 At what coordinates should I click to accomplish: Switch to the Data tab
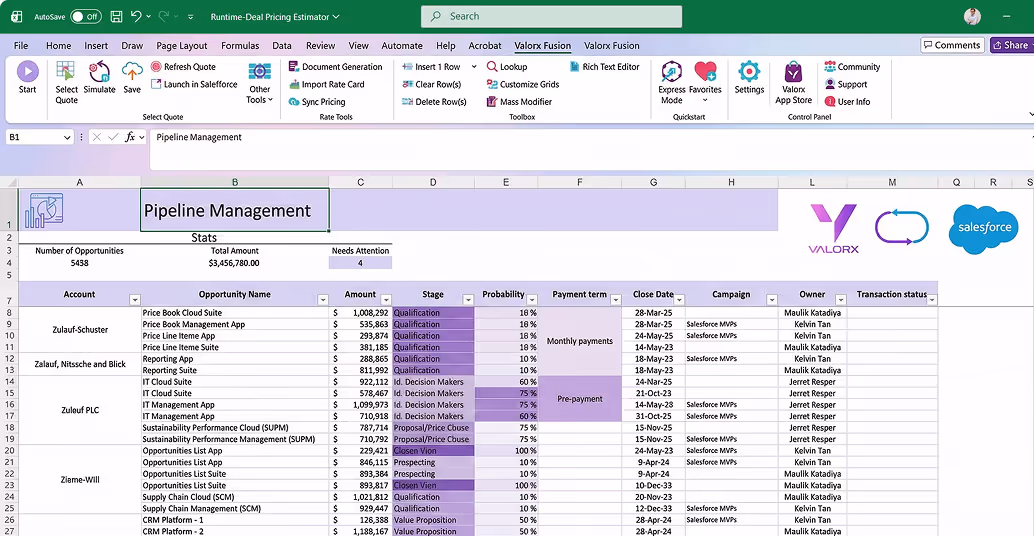click(282, 45)
